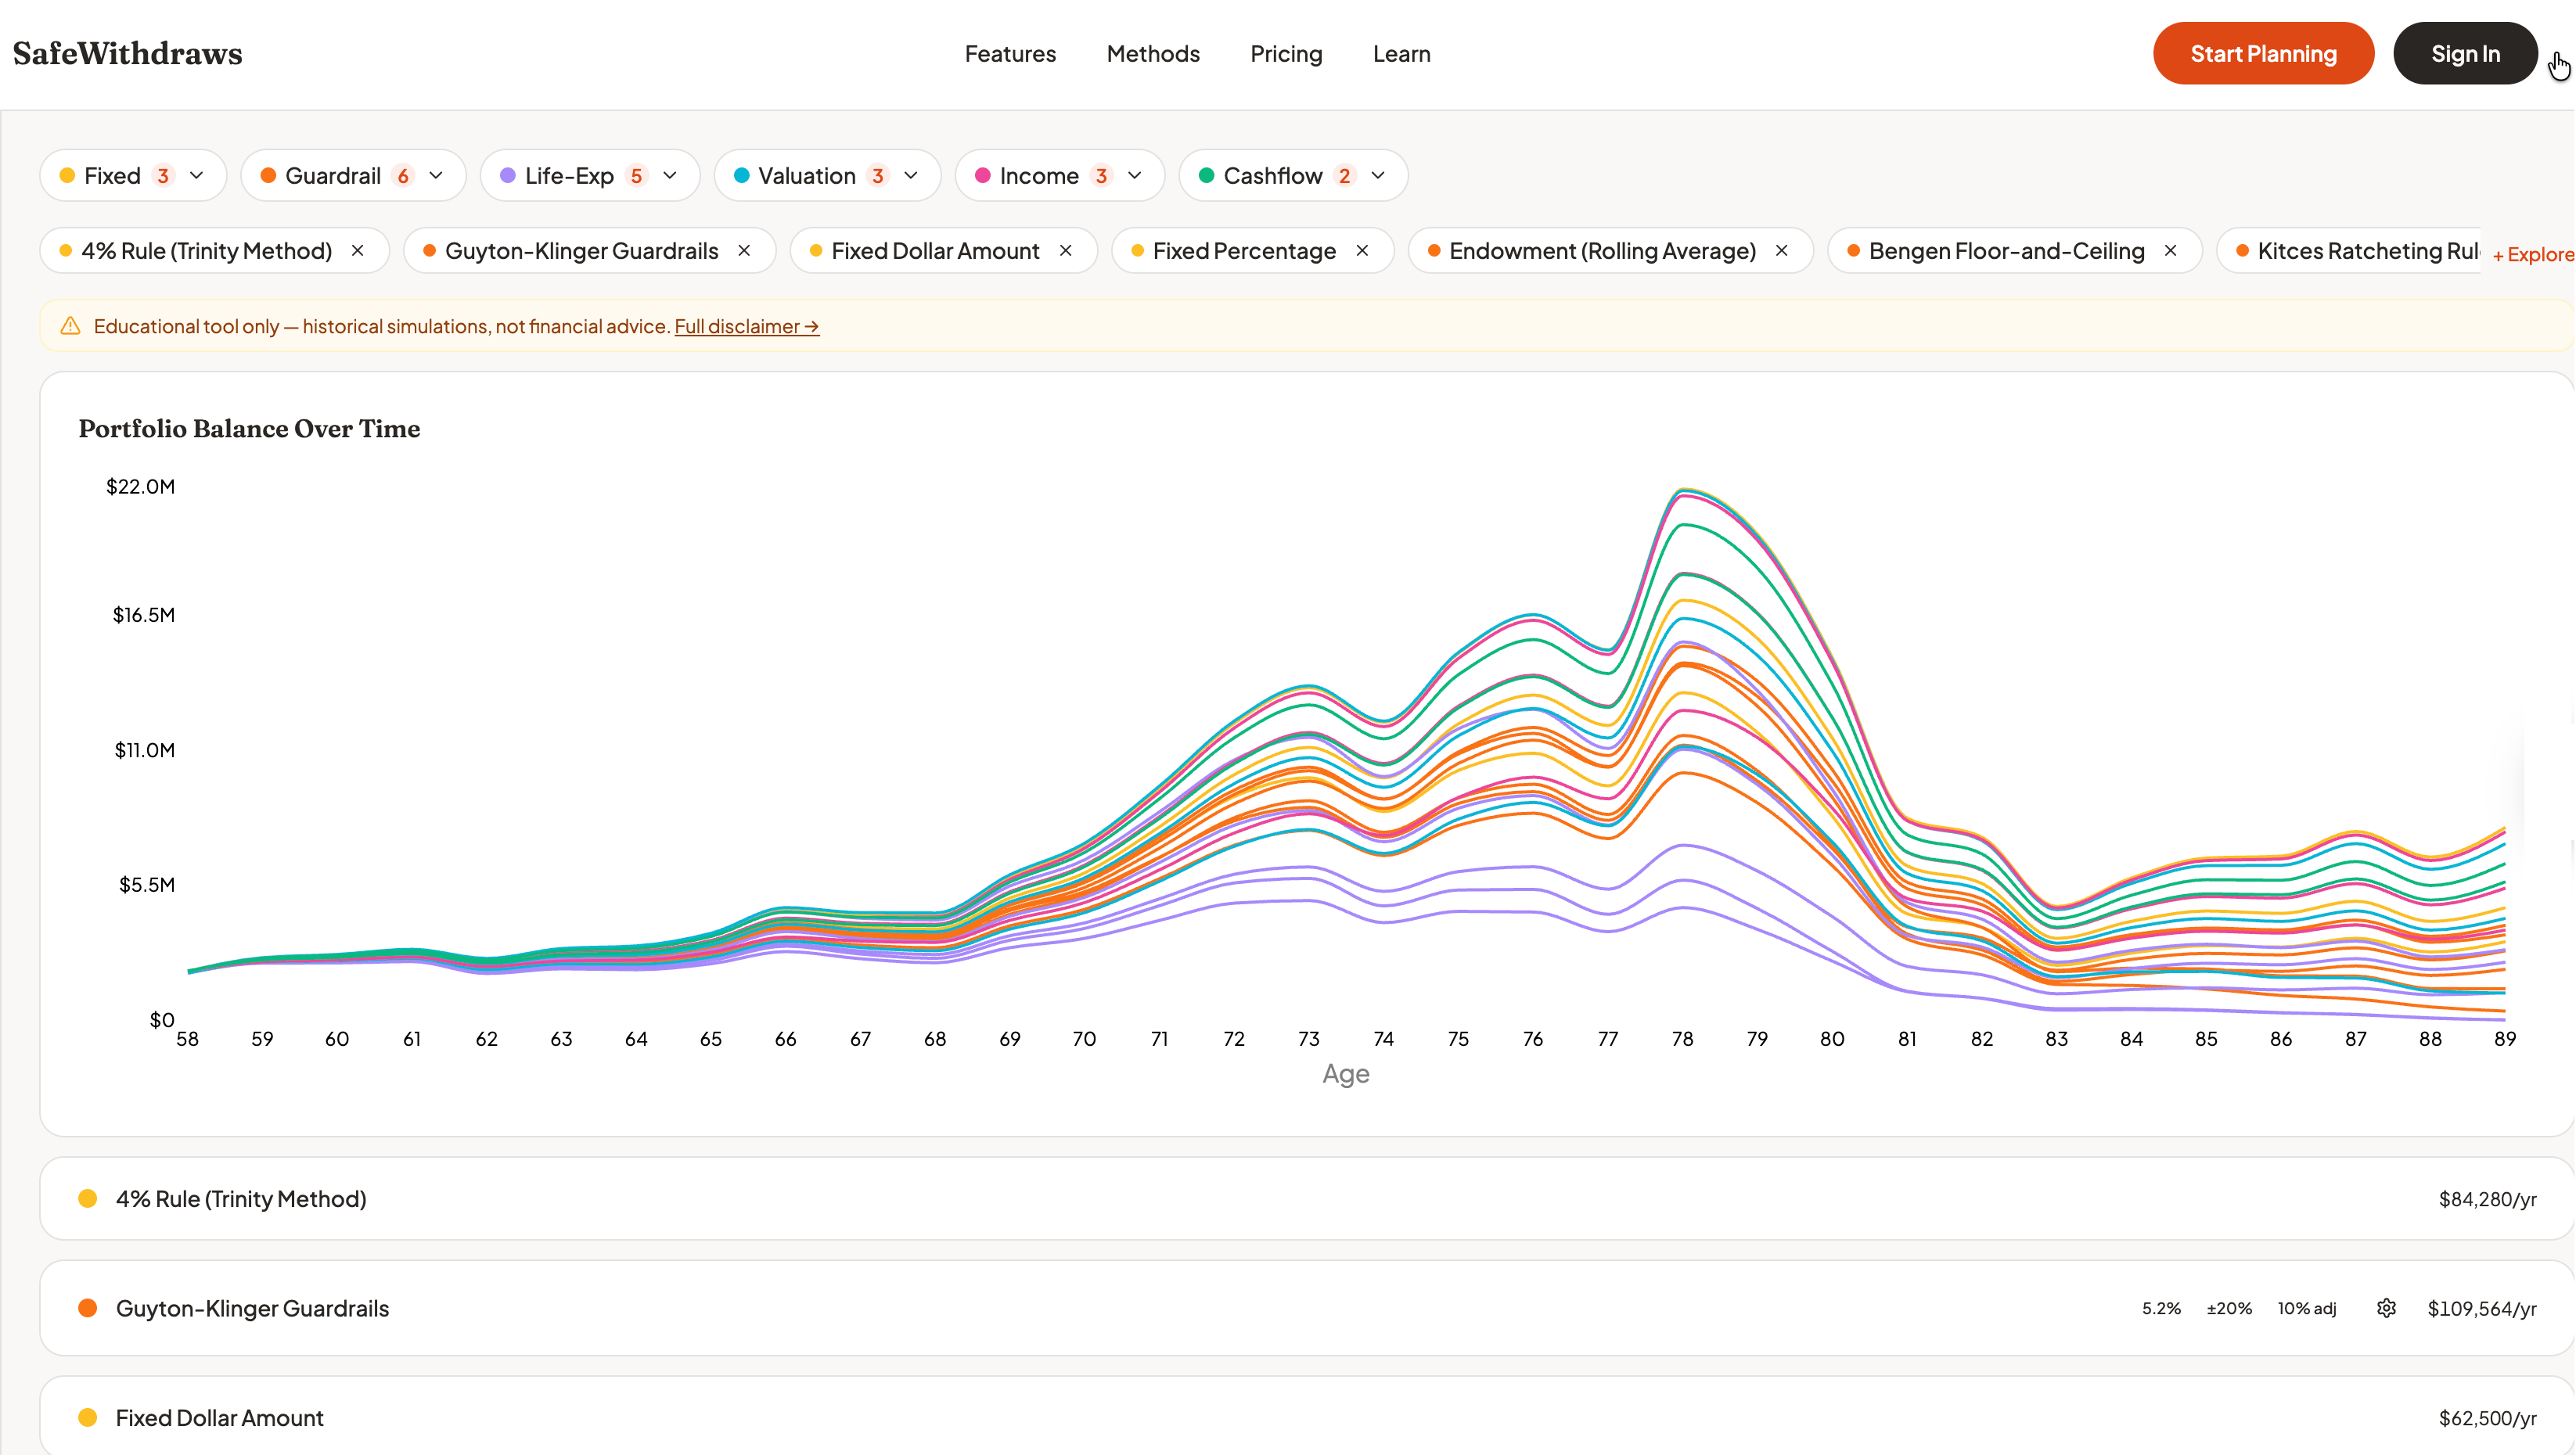Remove 4% Rule (Trinity Method) chip
The height and width of the screenshot is (1455, 2576).
(357, 251)
